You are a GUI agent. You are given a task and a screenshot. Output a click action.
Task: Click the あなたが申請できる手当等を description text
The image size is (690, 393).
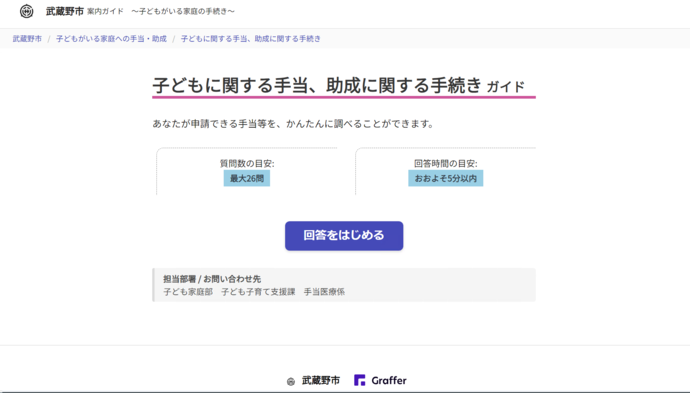[293, 124]
